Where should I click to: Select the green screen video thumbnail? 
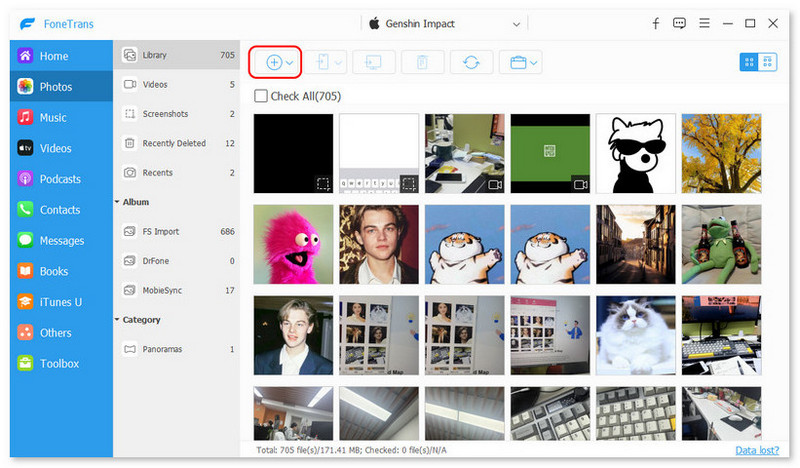pyautogui.click(x=551, y=153)
